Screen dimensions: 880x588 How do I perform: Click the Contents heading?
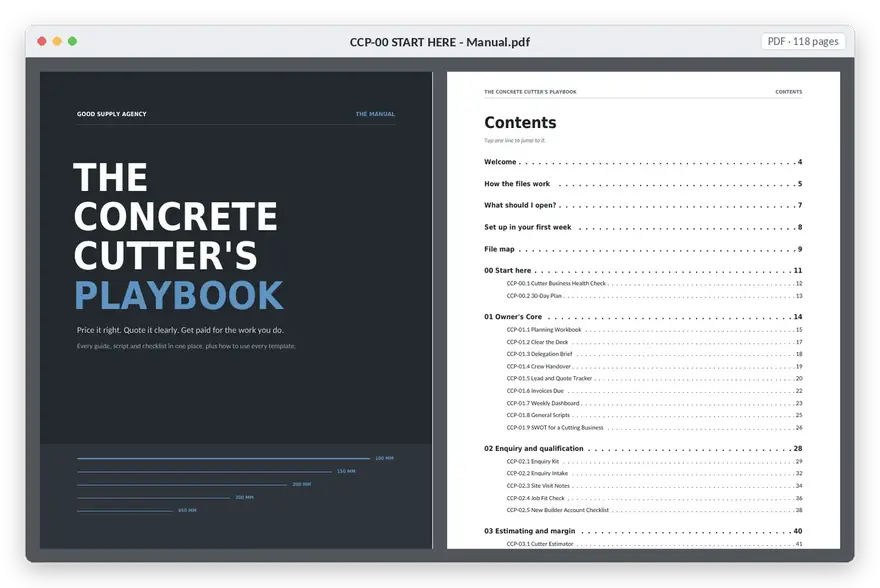pos(520,122)
